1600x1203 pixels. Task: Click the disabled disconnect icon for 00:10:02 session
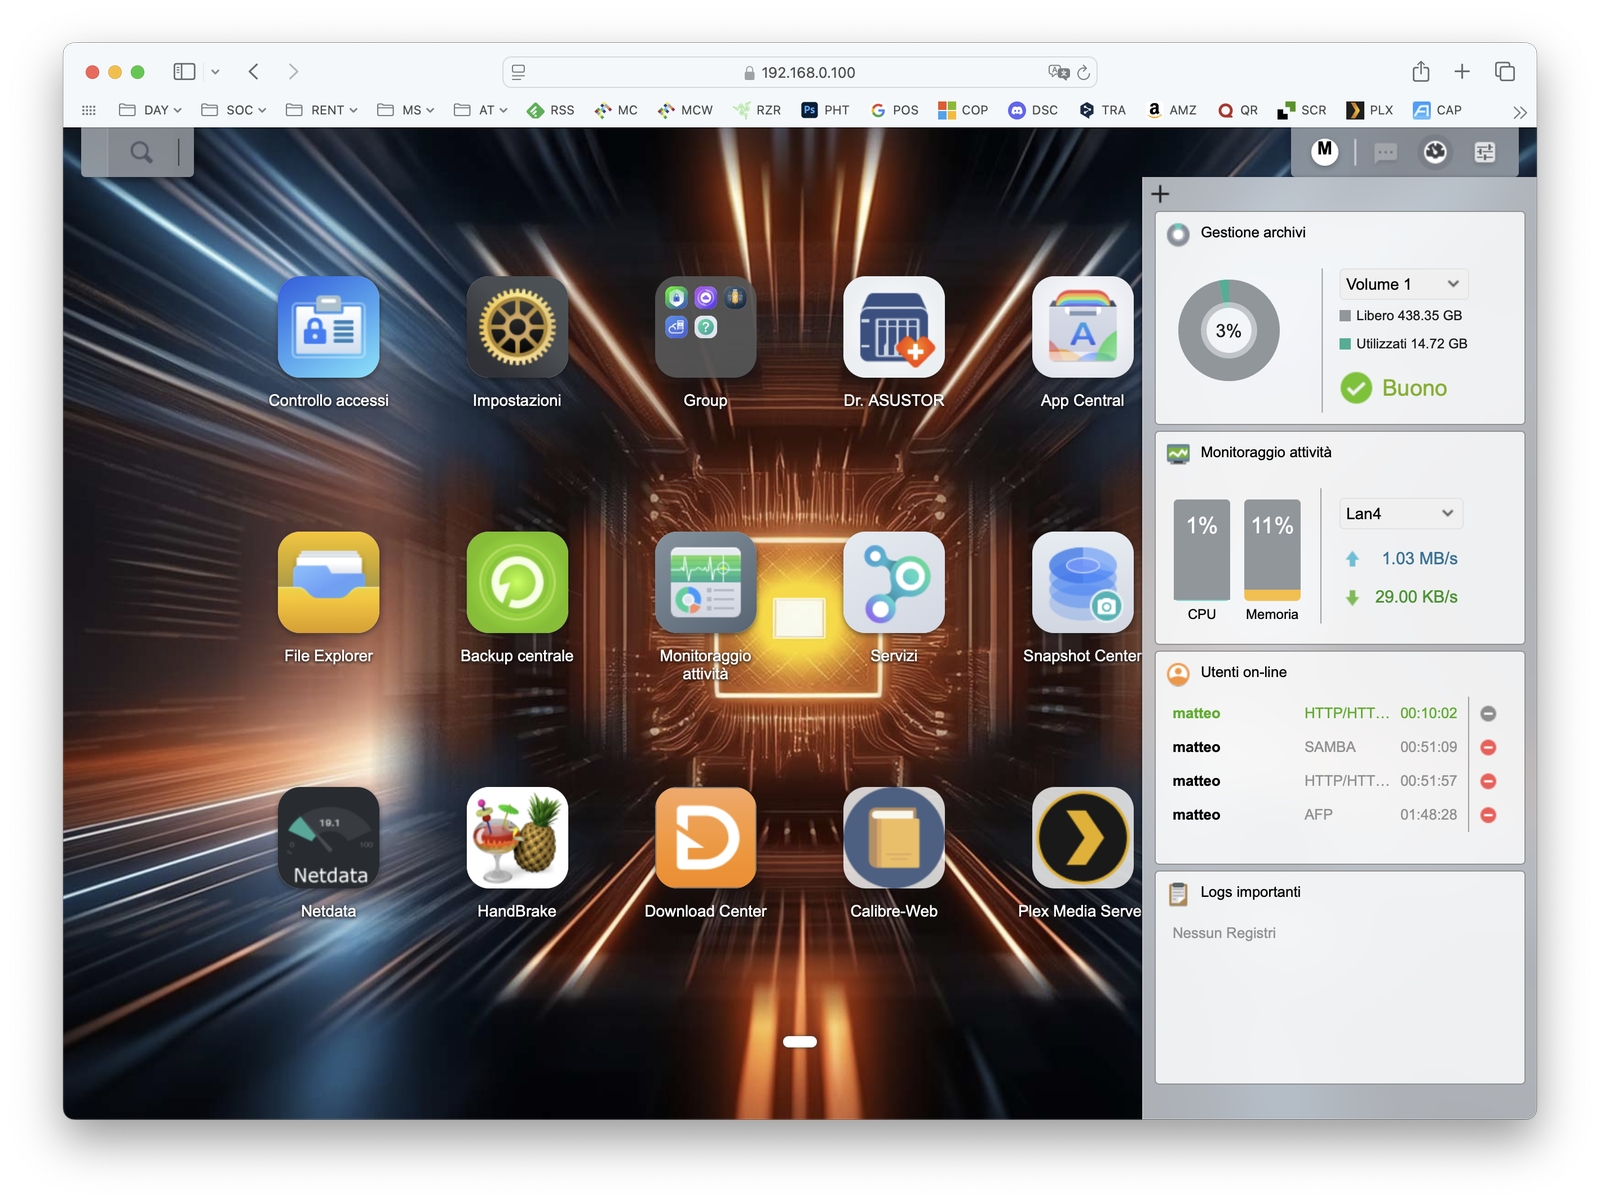coord(1488,713)
